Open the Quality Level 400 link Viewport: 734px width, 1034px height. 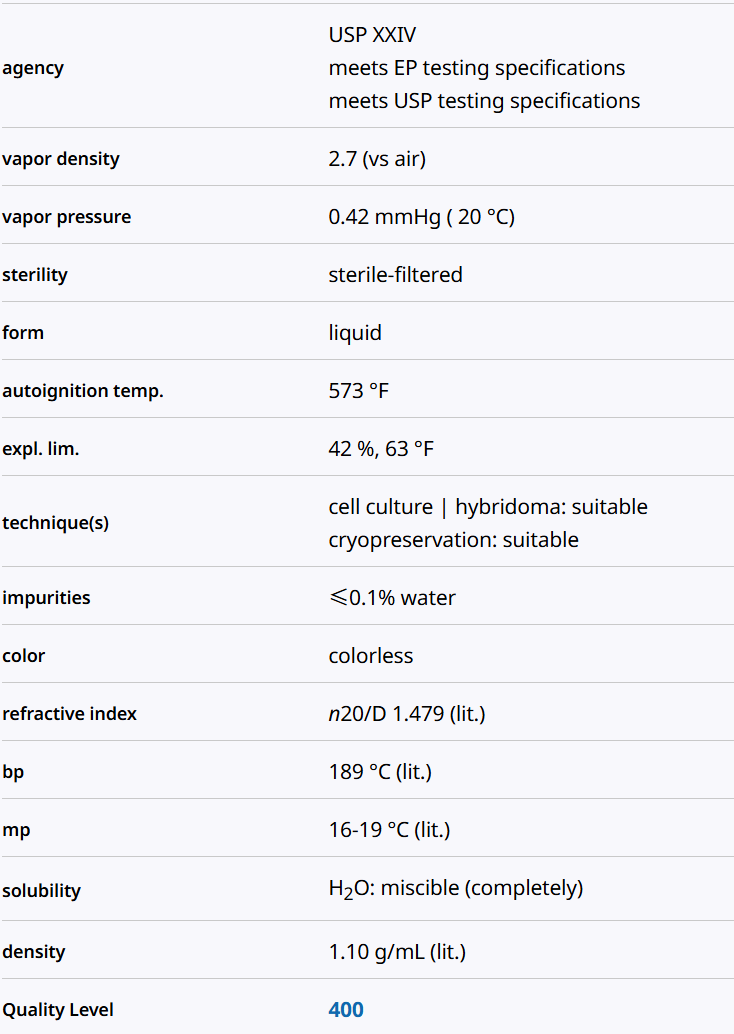(346, 1010)
